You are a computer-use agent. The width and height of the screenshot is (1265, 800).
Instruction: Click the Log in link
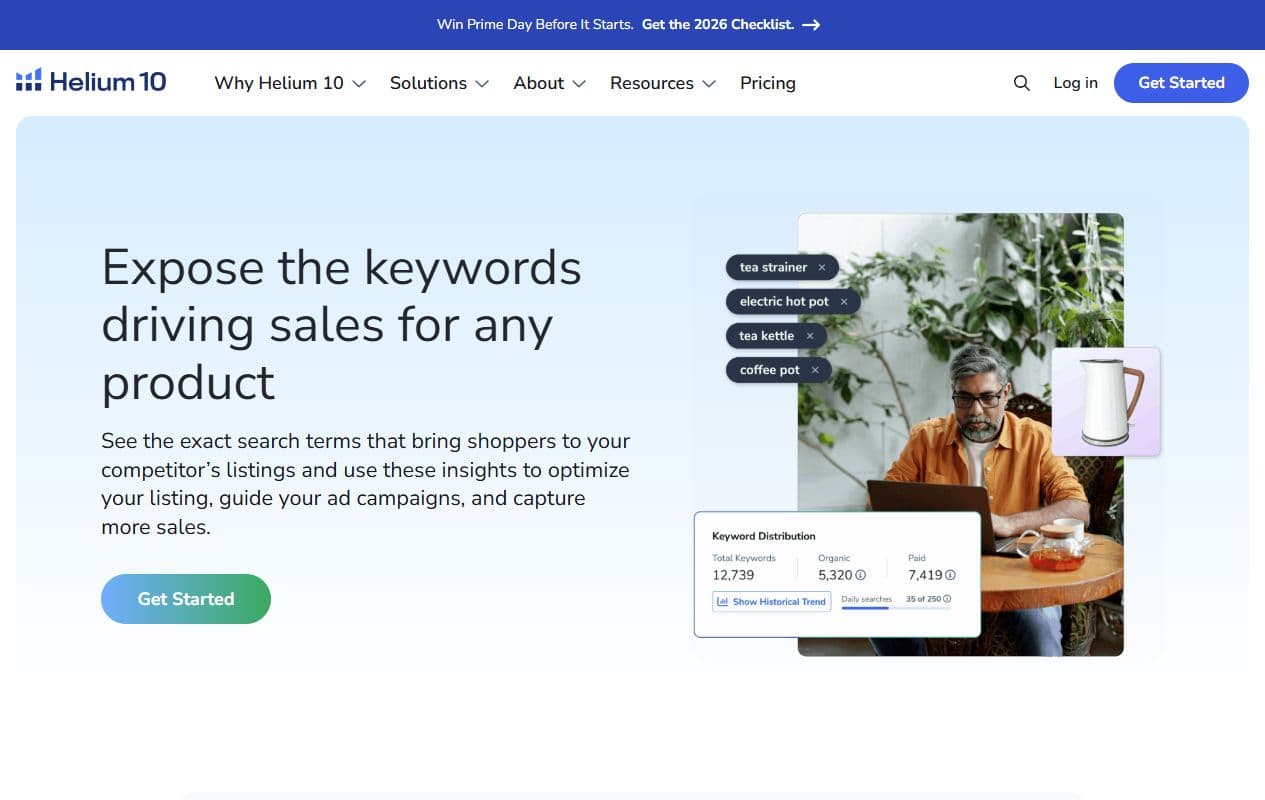pyautogui.click(x=1075, y=83)
